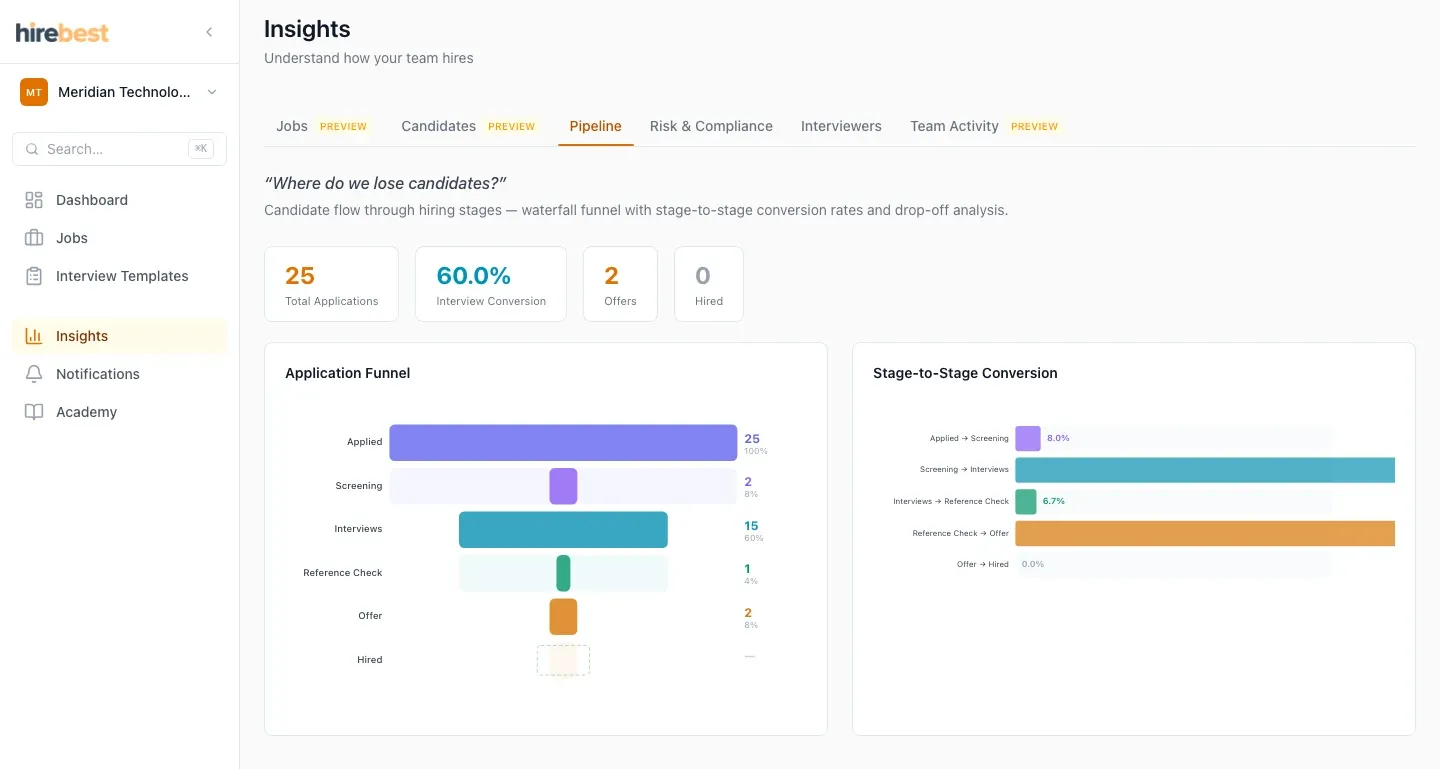Click the orange Offer funnel bar
Screen dimensions: 1440x769
(x=563, y=617)
